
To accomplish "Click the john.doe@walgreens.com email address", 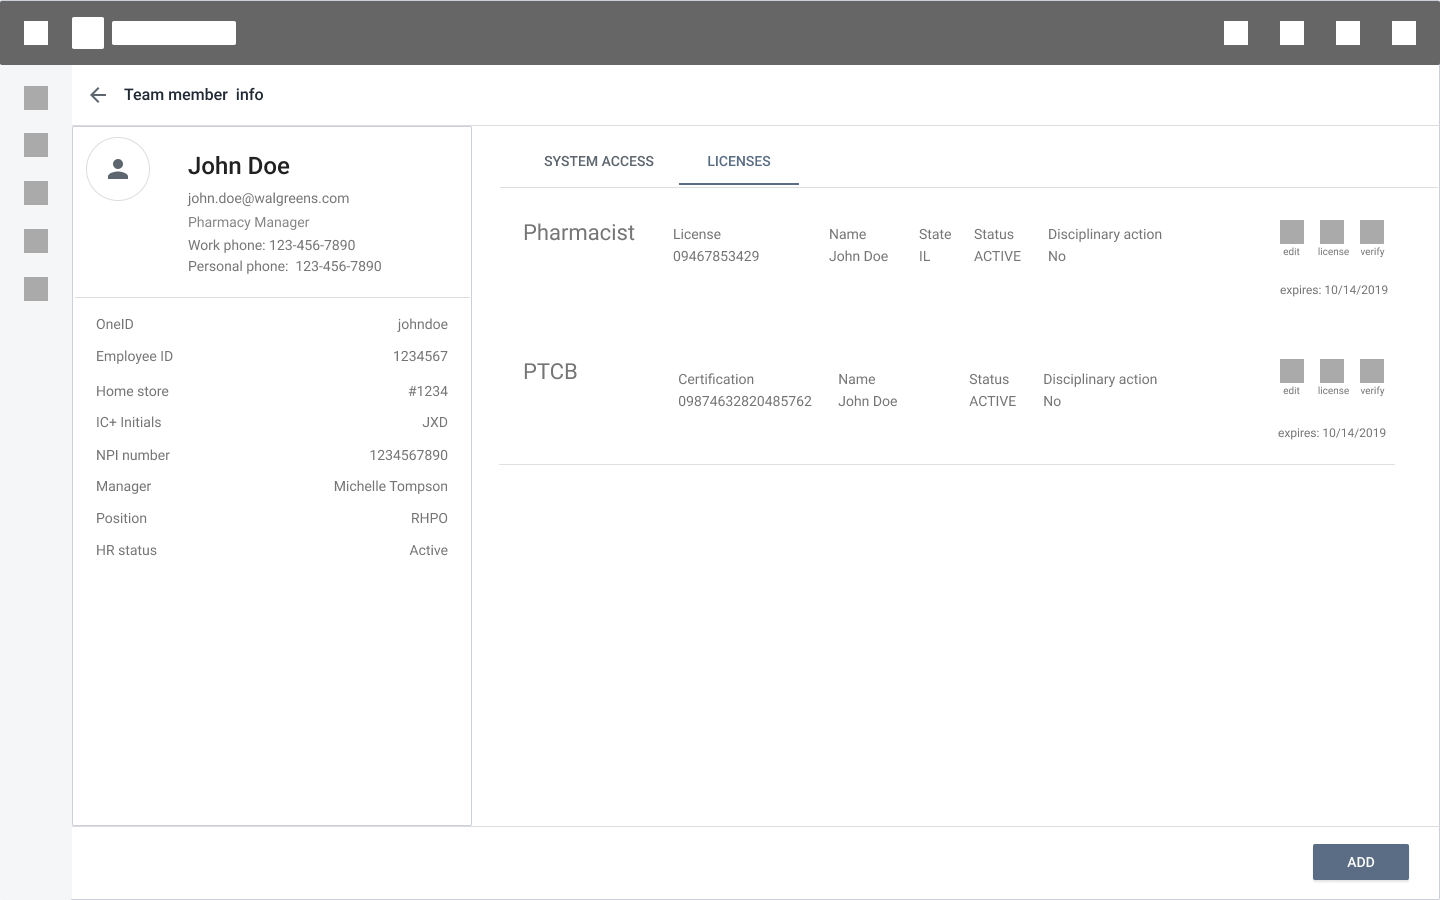I will (x=268, y=198).
